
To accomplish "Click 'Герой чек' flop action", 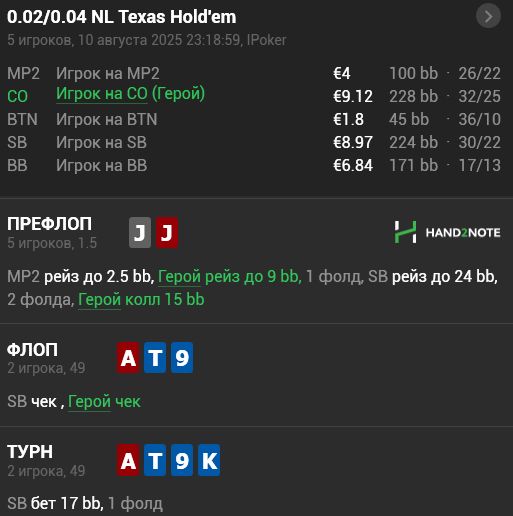I will tap(104, 401).
